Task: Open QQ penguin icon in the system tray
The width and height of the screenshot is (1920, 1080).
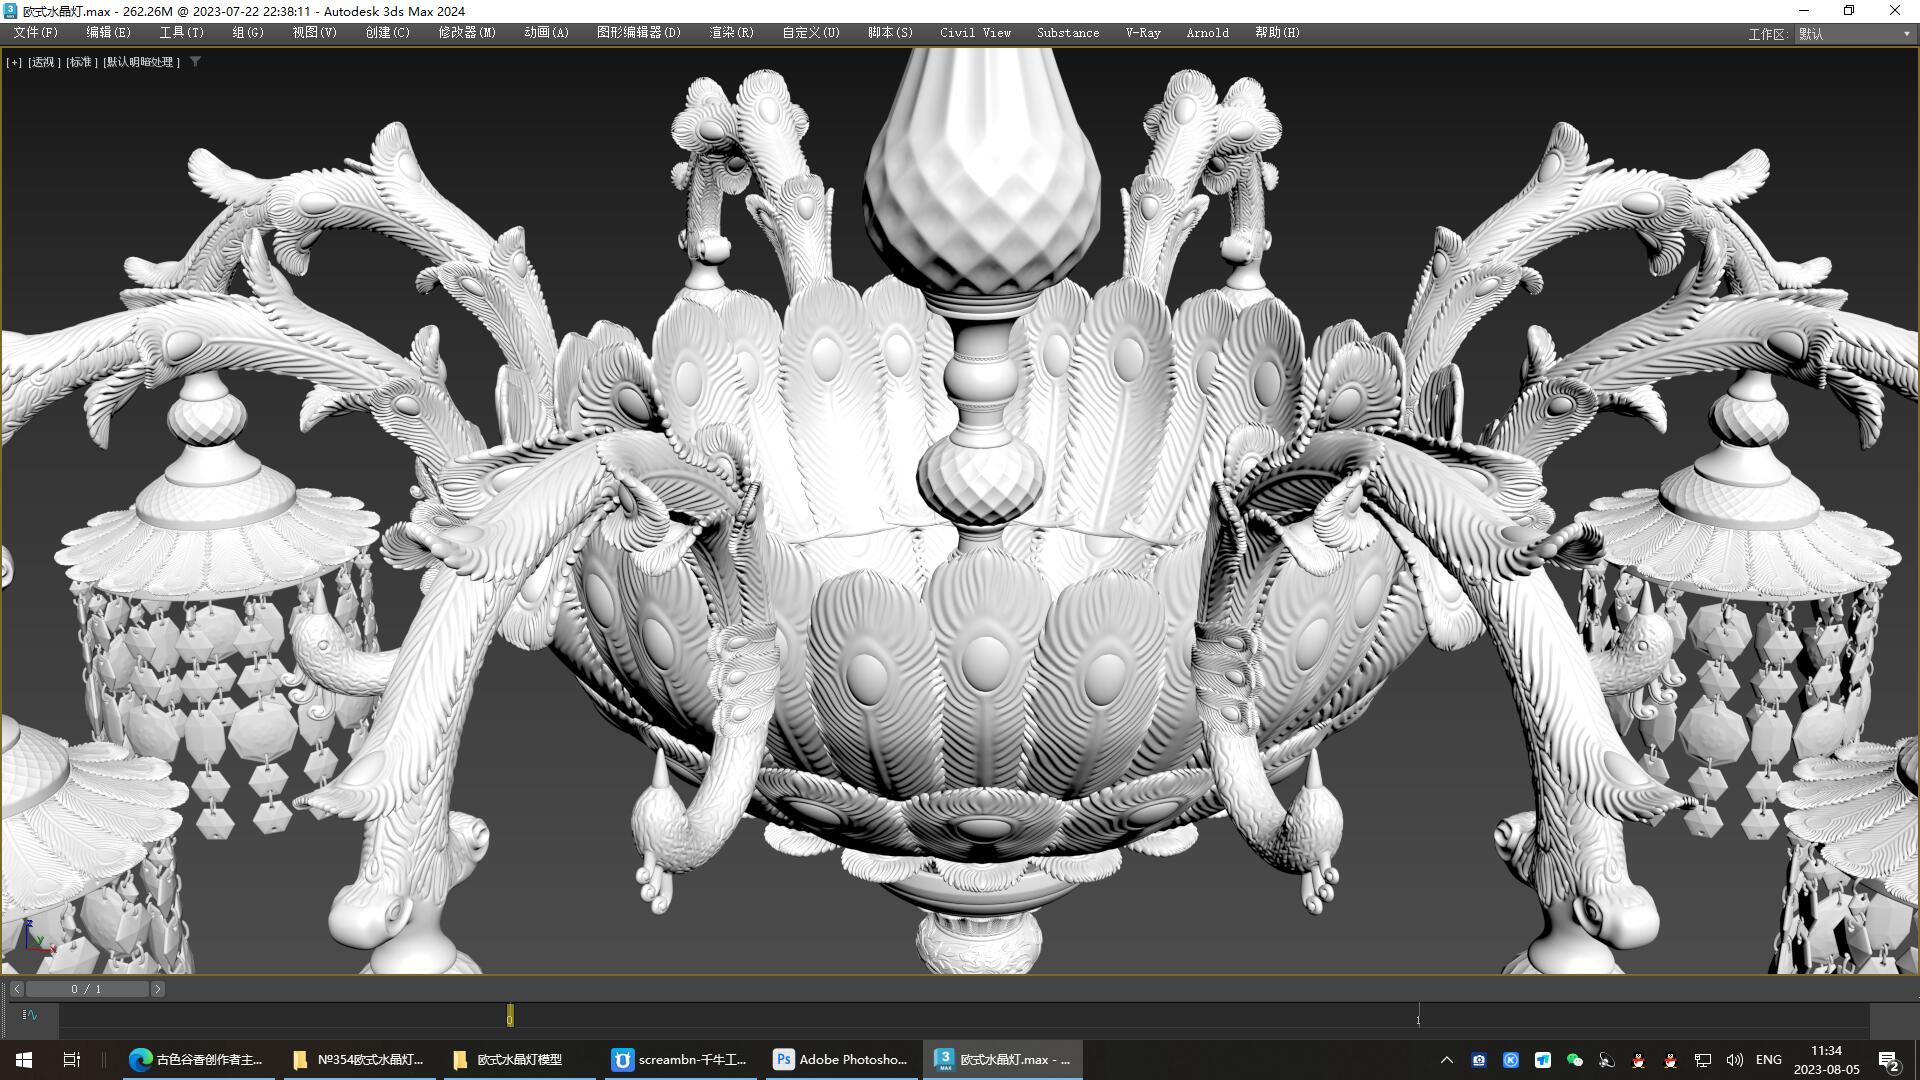Action: tap(1639, 1061)
